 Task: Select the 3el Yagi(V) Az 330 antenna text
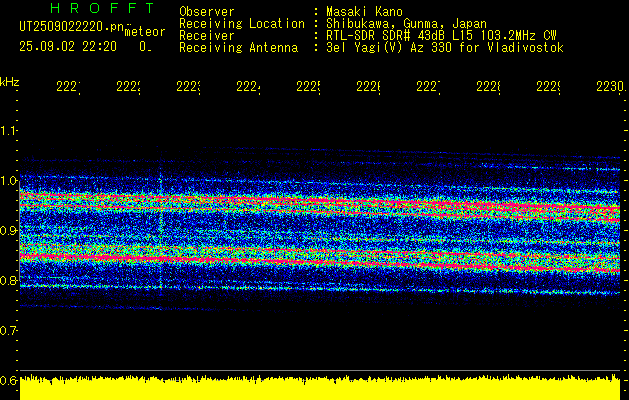tap(445, 48)
